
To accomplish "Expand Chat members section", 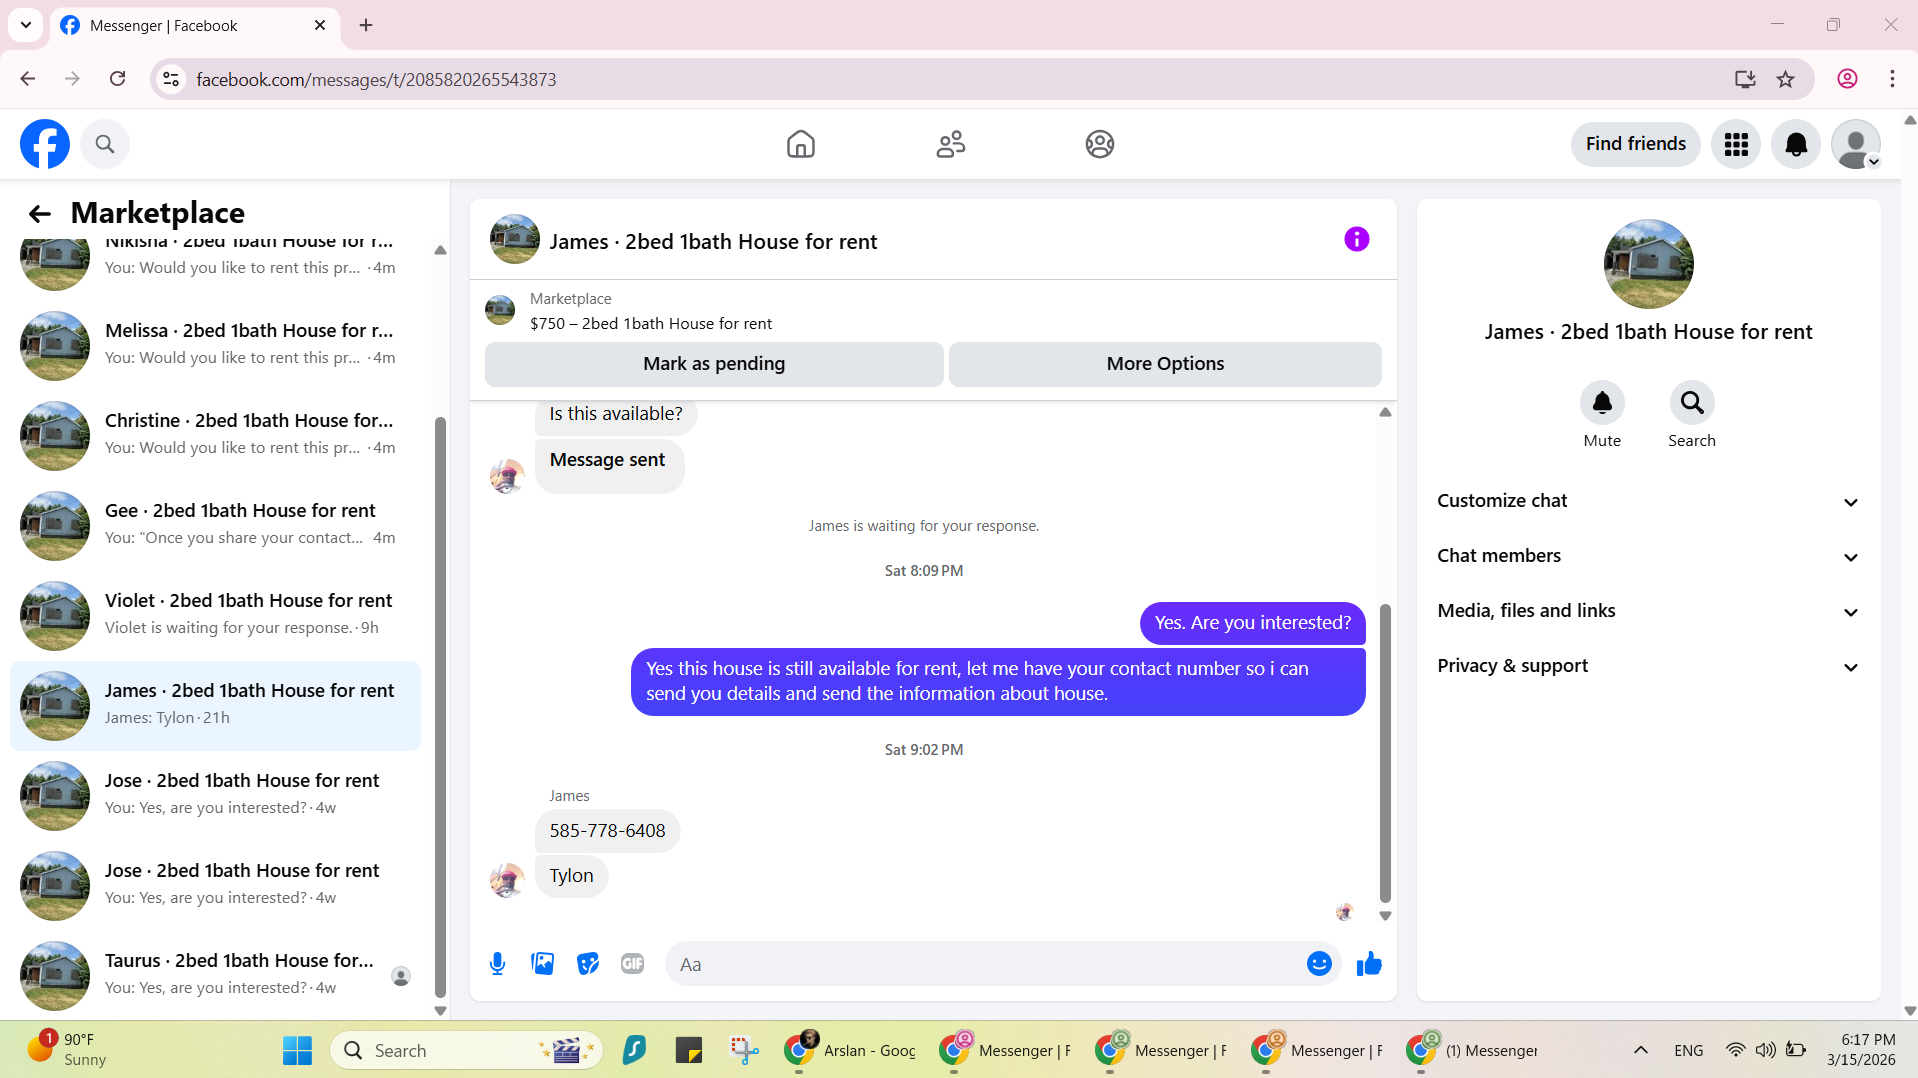I will [x=1648, y=556].
